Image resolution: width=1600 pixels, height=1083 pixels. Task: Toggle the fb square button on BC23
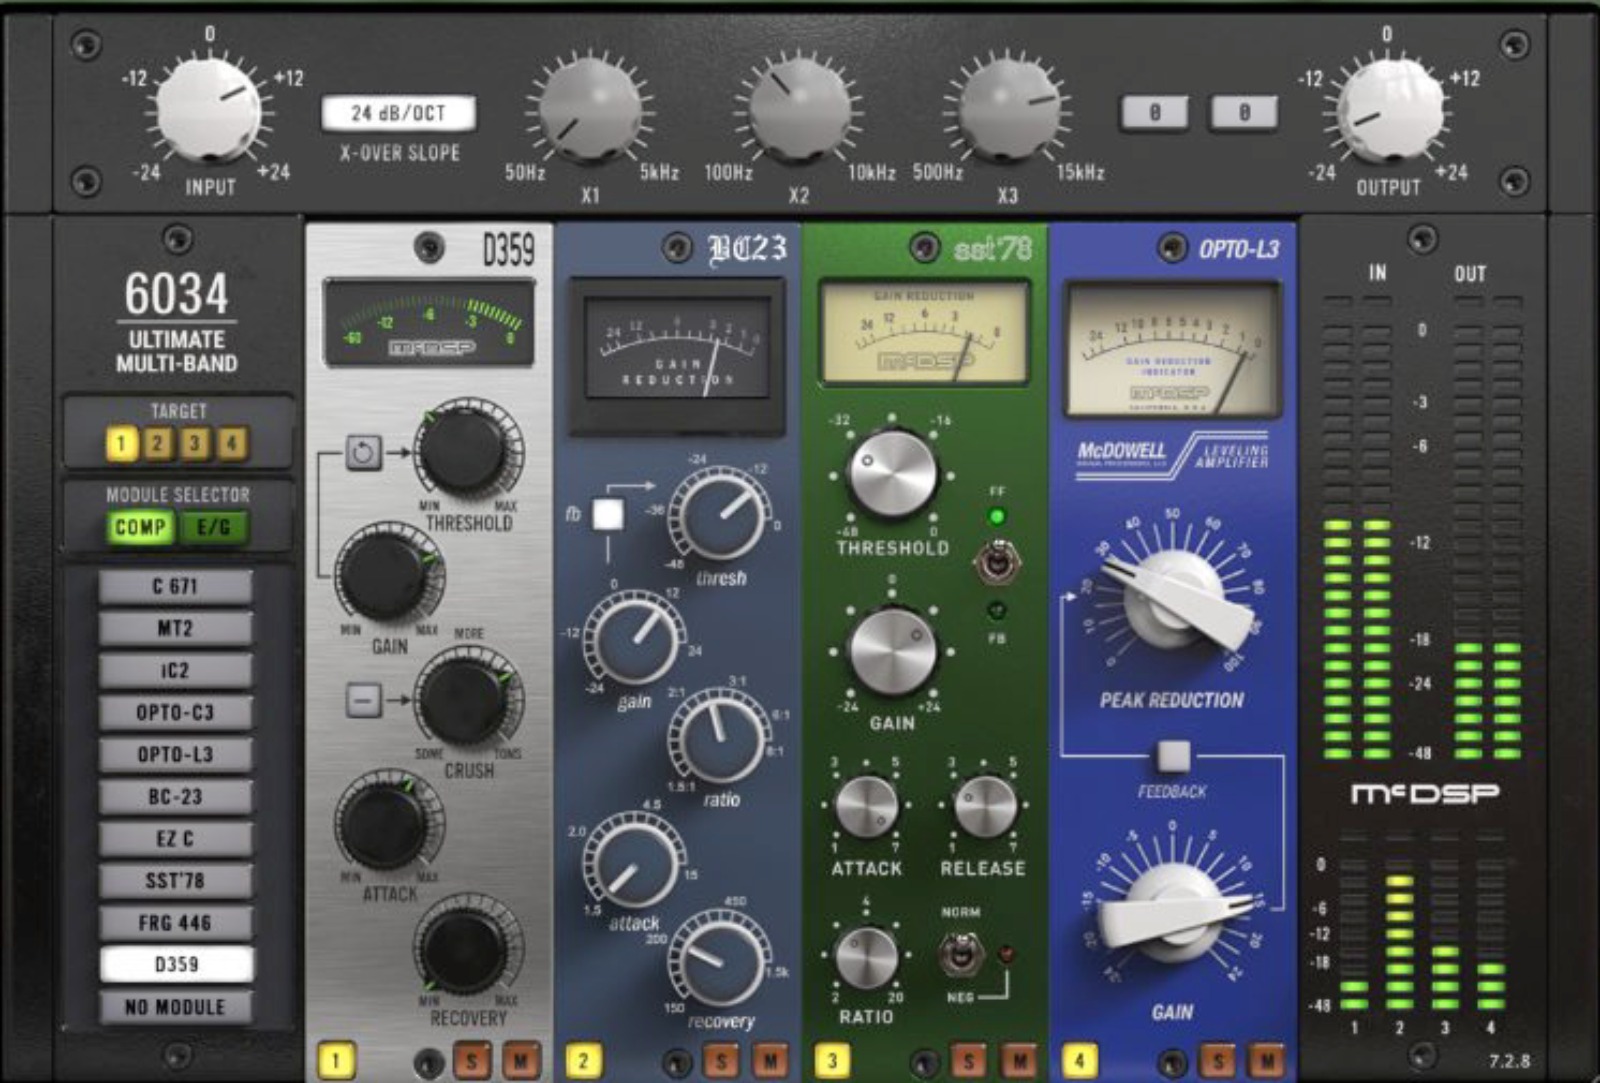click(608, 514)
